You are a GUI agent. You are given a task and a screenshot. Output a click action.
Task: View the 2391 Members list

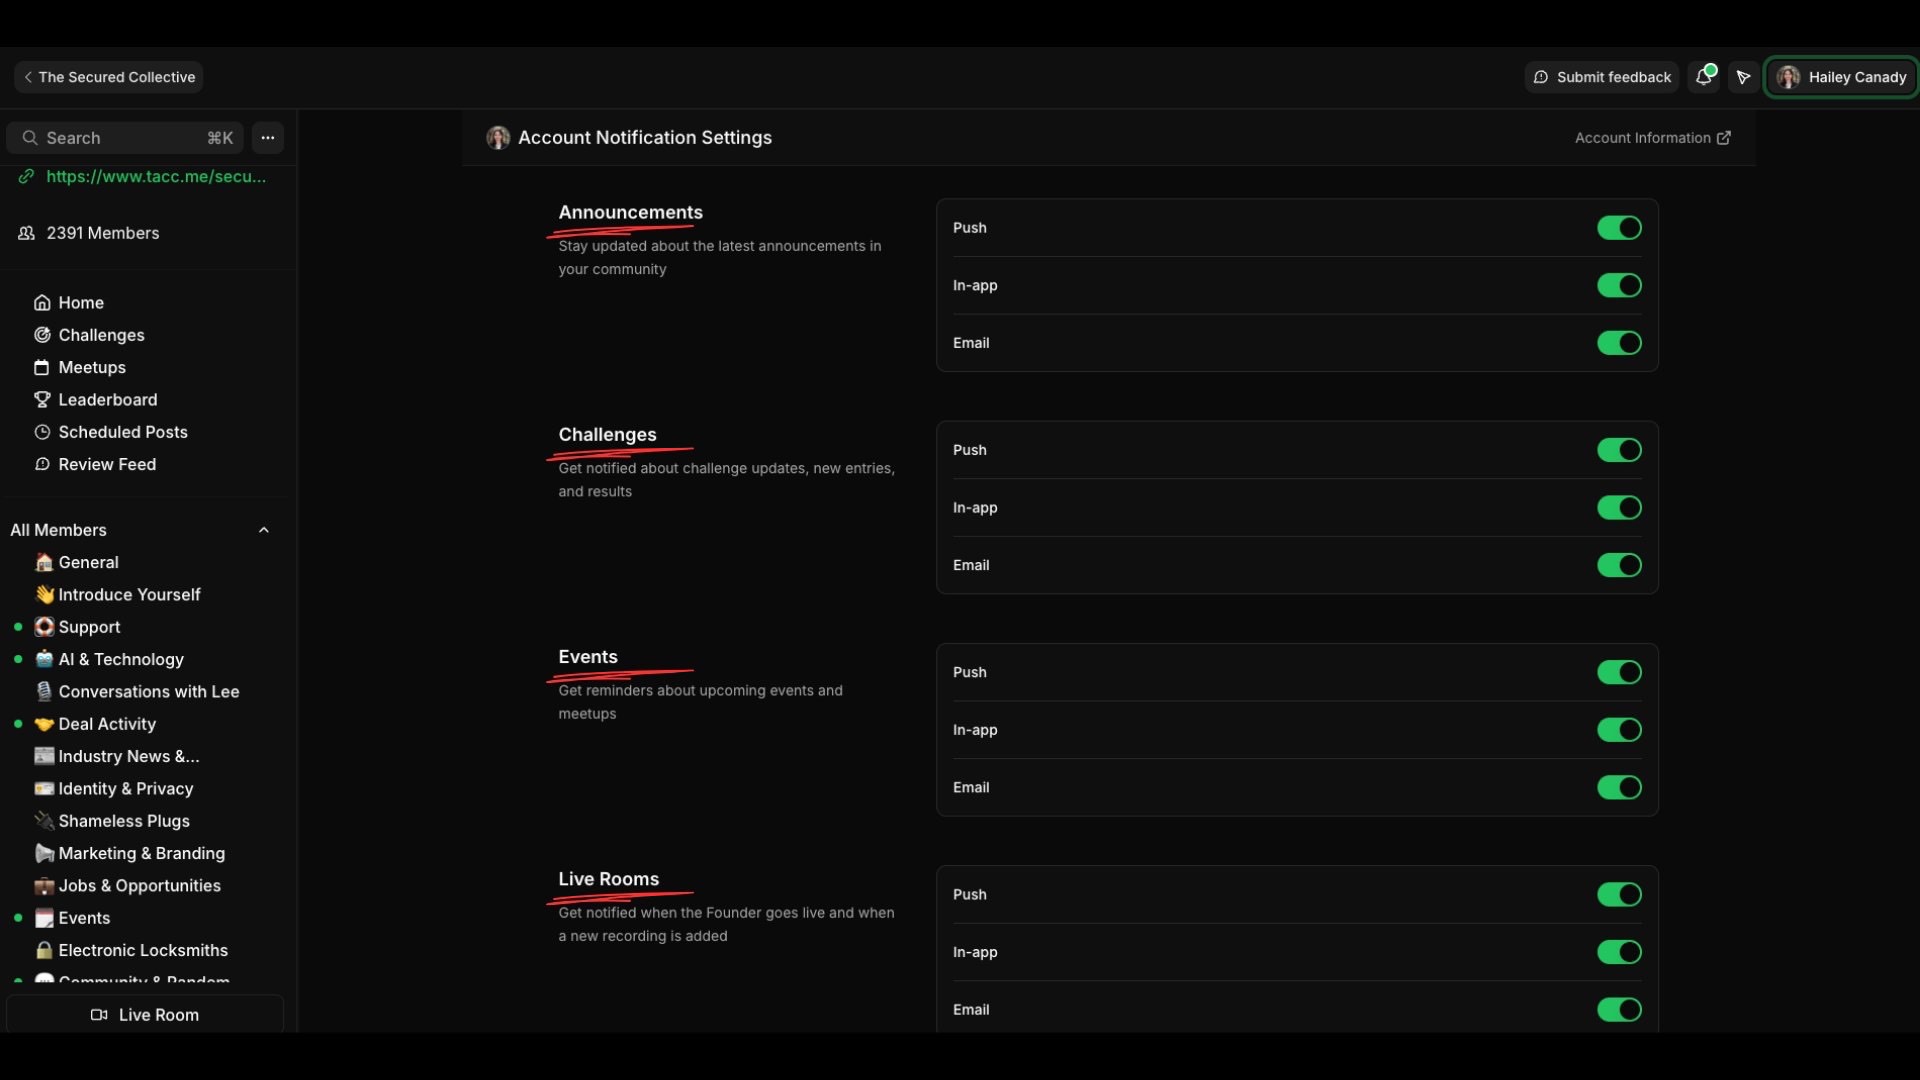click(103, 233)
